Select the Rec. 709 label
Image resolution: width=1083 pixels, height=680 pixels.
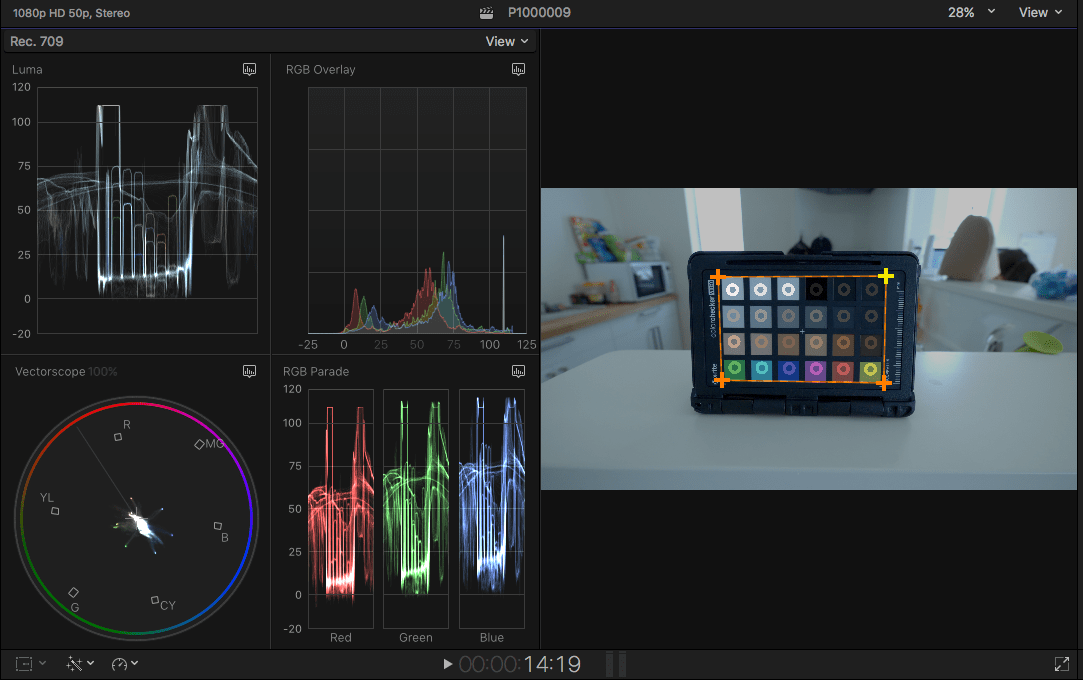point(36,41)
